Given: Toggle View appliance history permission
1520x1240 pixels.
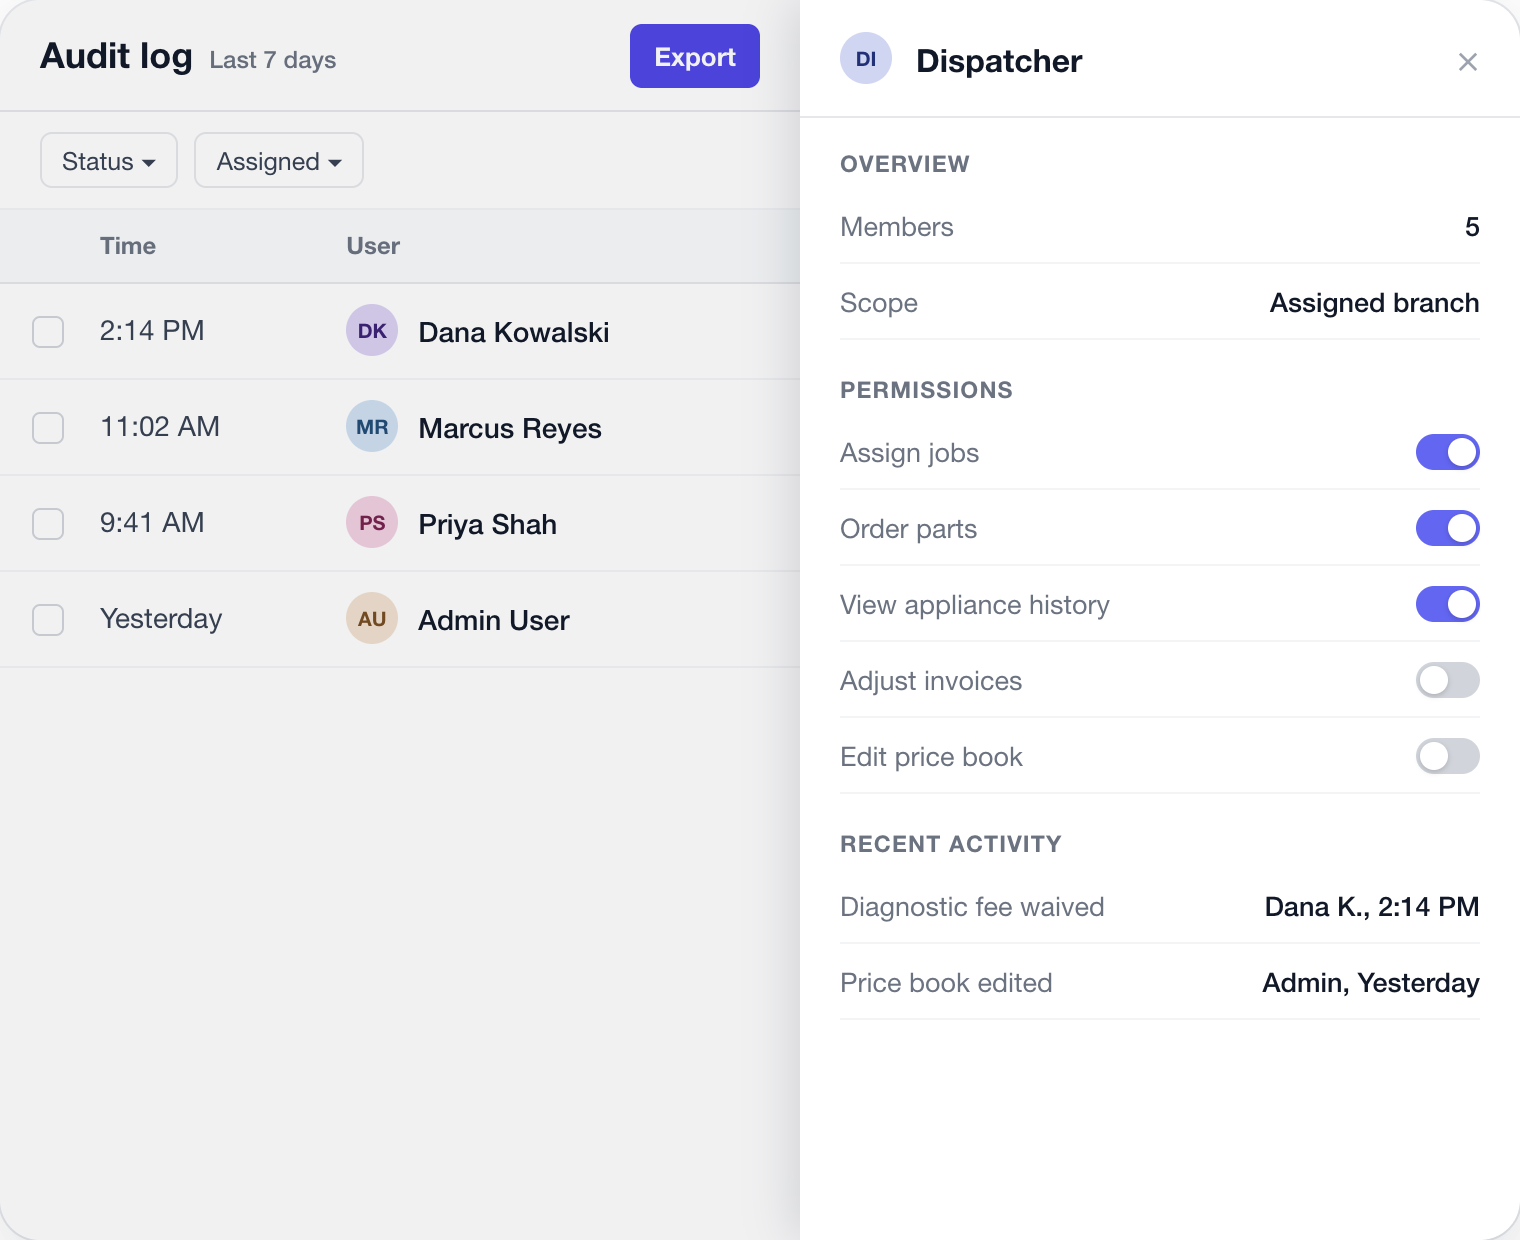Looking at the screenshot, I should tap(1447, 604).
